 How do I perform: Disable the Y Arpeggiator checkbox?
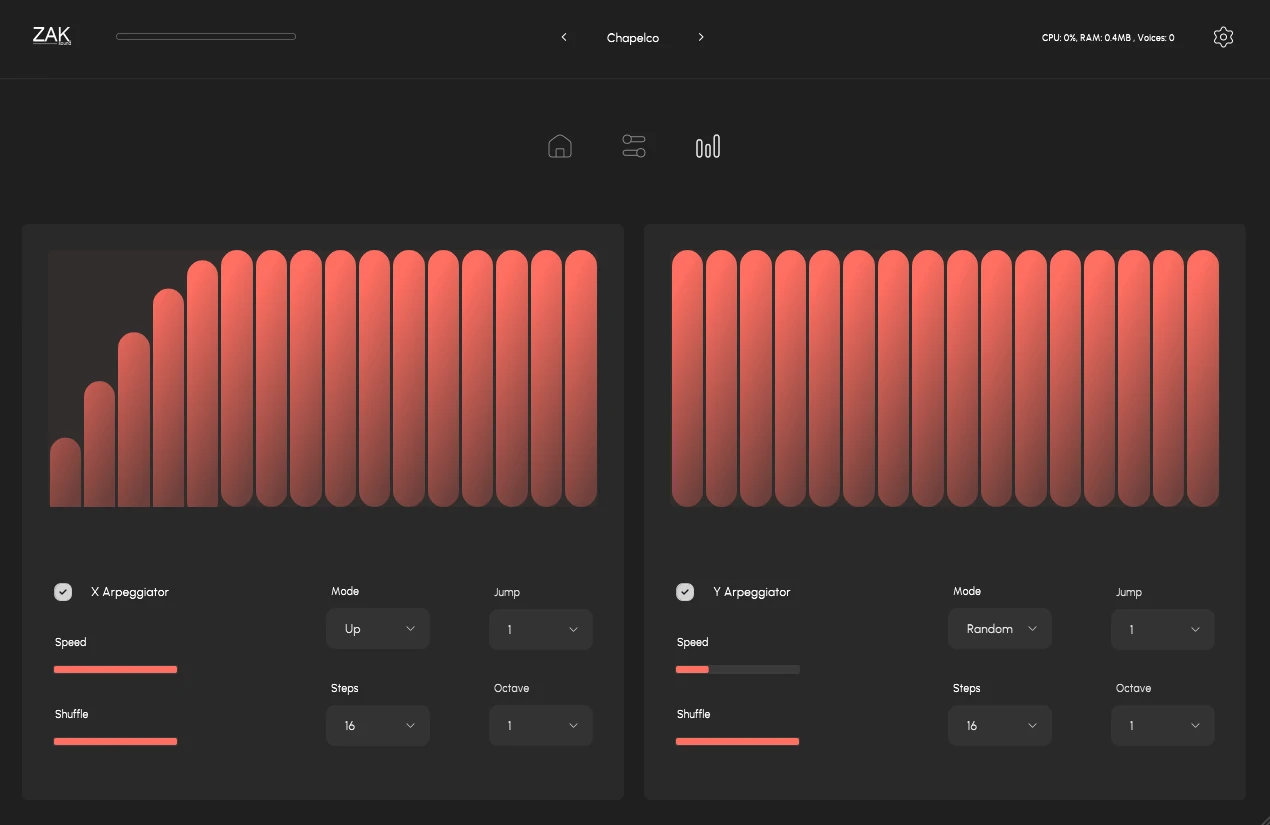685,592
